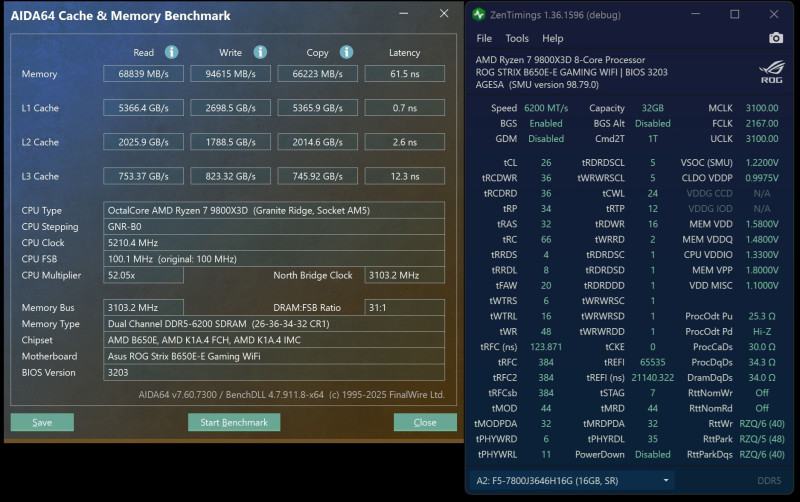
Task: Click the BGS value Enabled
Action: tap(546, 123)
